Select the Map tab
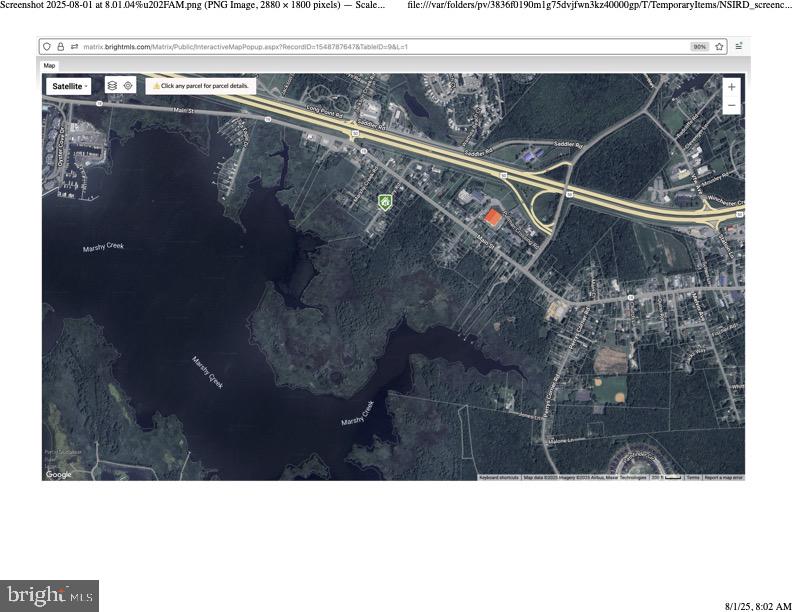This screenshot has height=612, width=792. [49, 66]
